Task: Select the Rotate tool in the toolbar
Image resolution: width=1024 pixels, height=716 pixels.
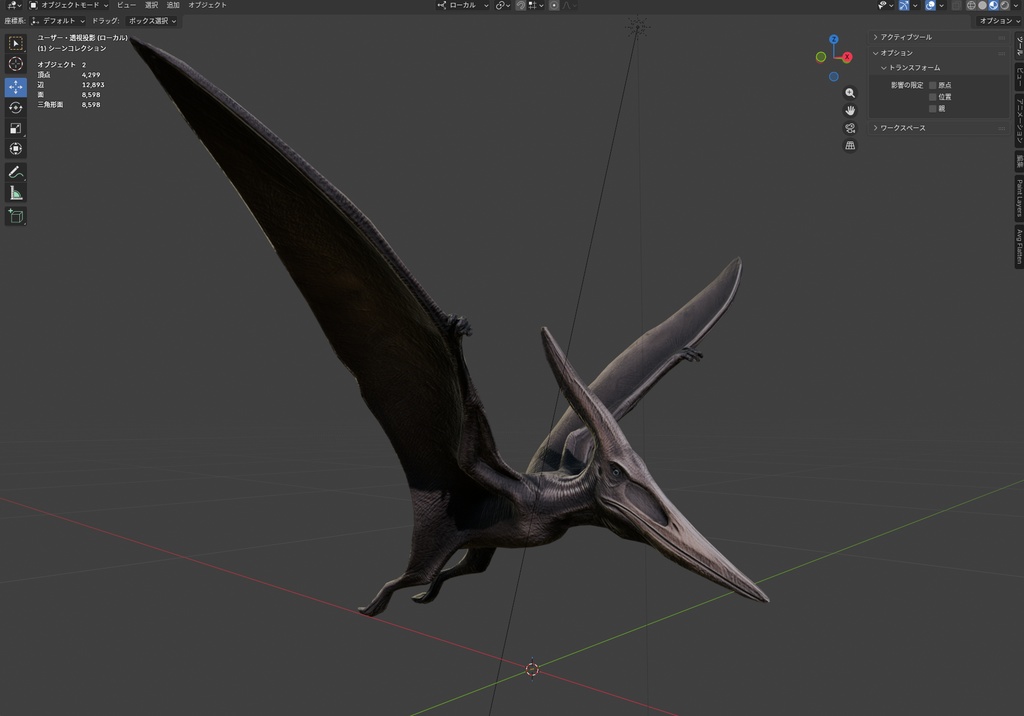Action: click(x=15, y=107)
